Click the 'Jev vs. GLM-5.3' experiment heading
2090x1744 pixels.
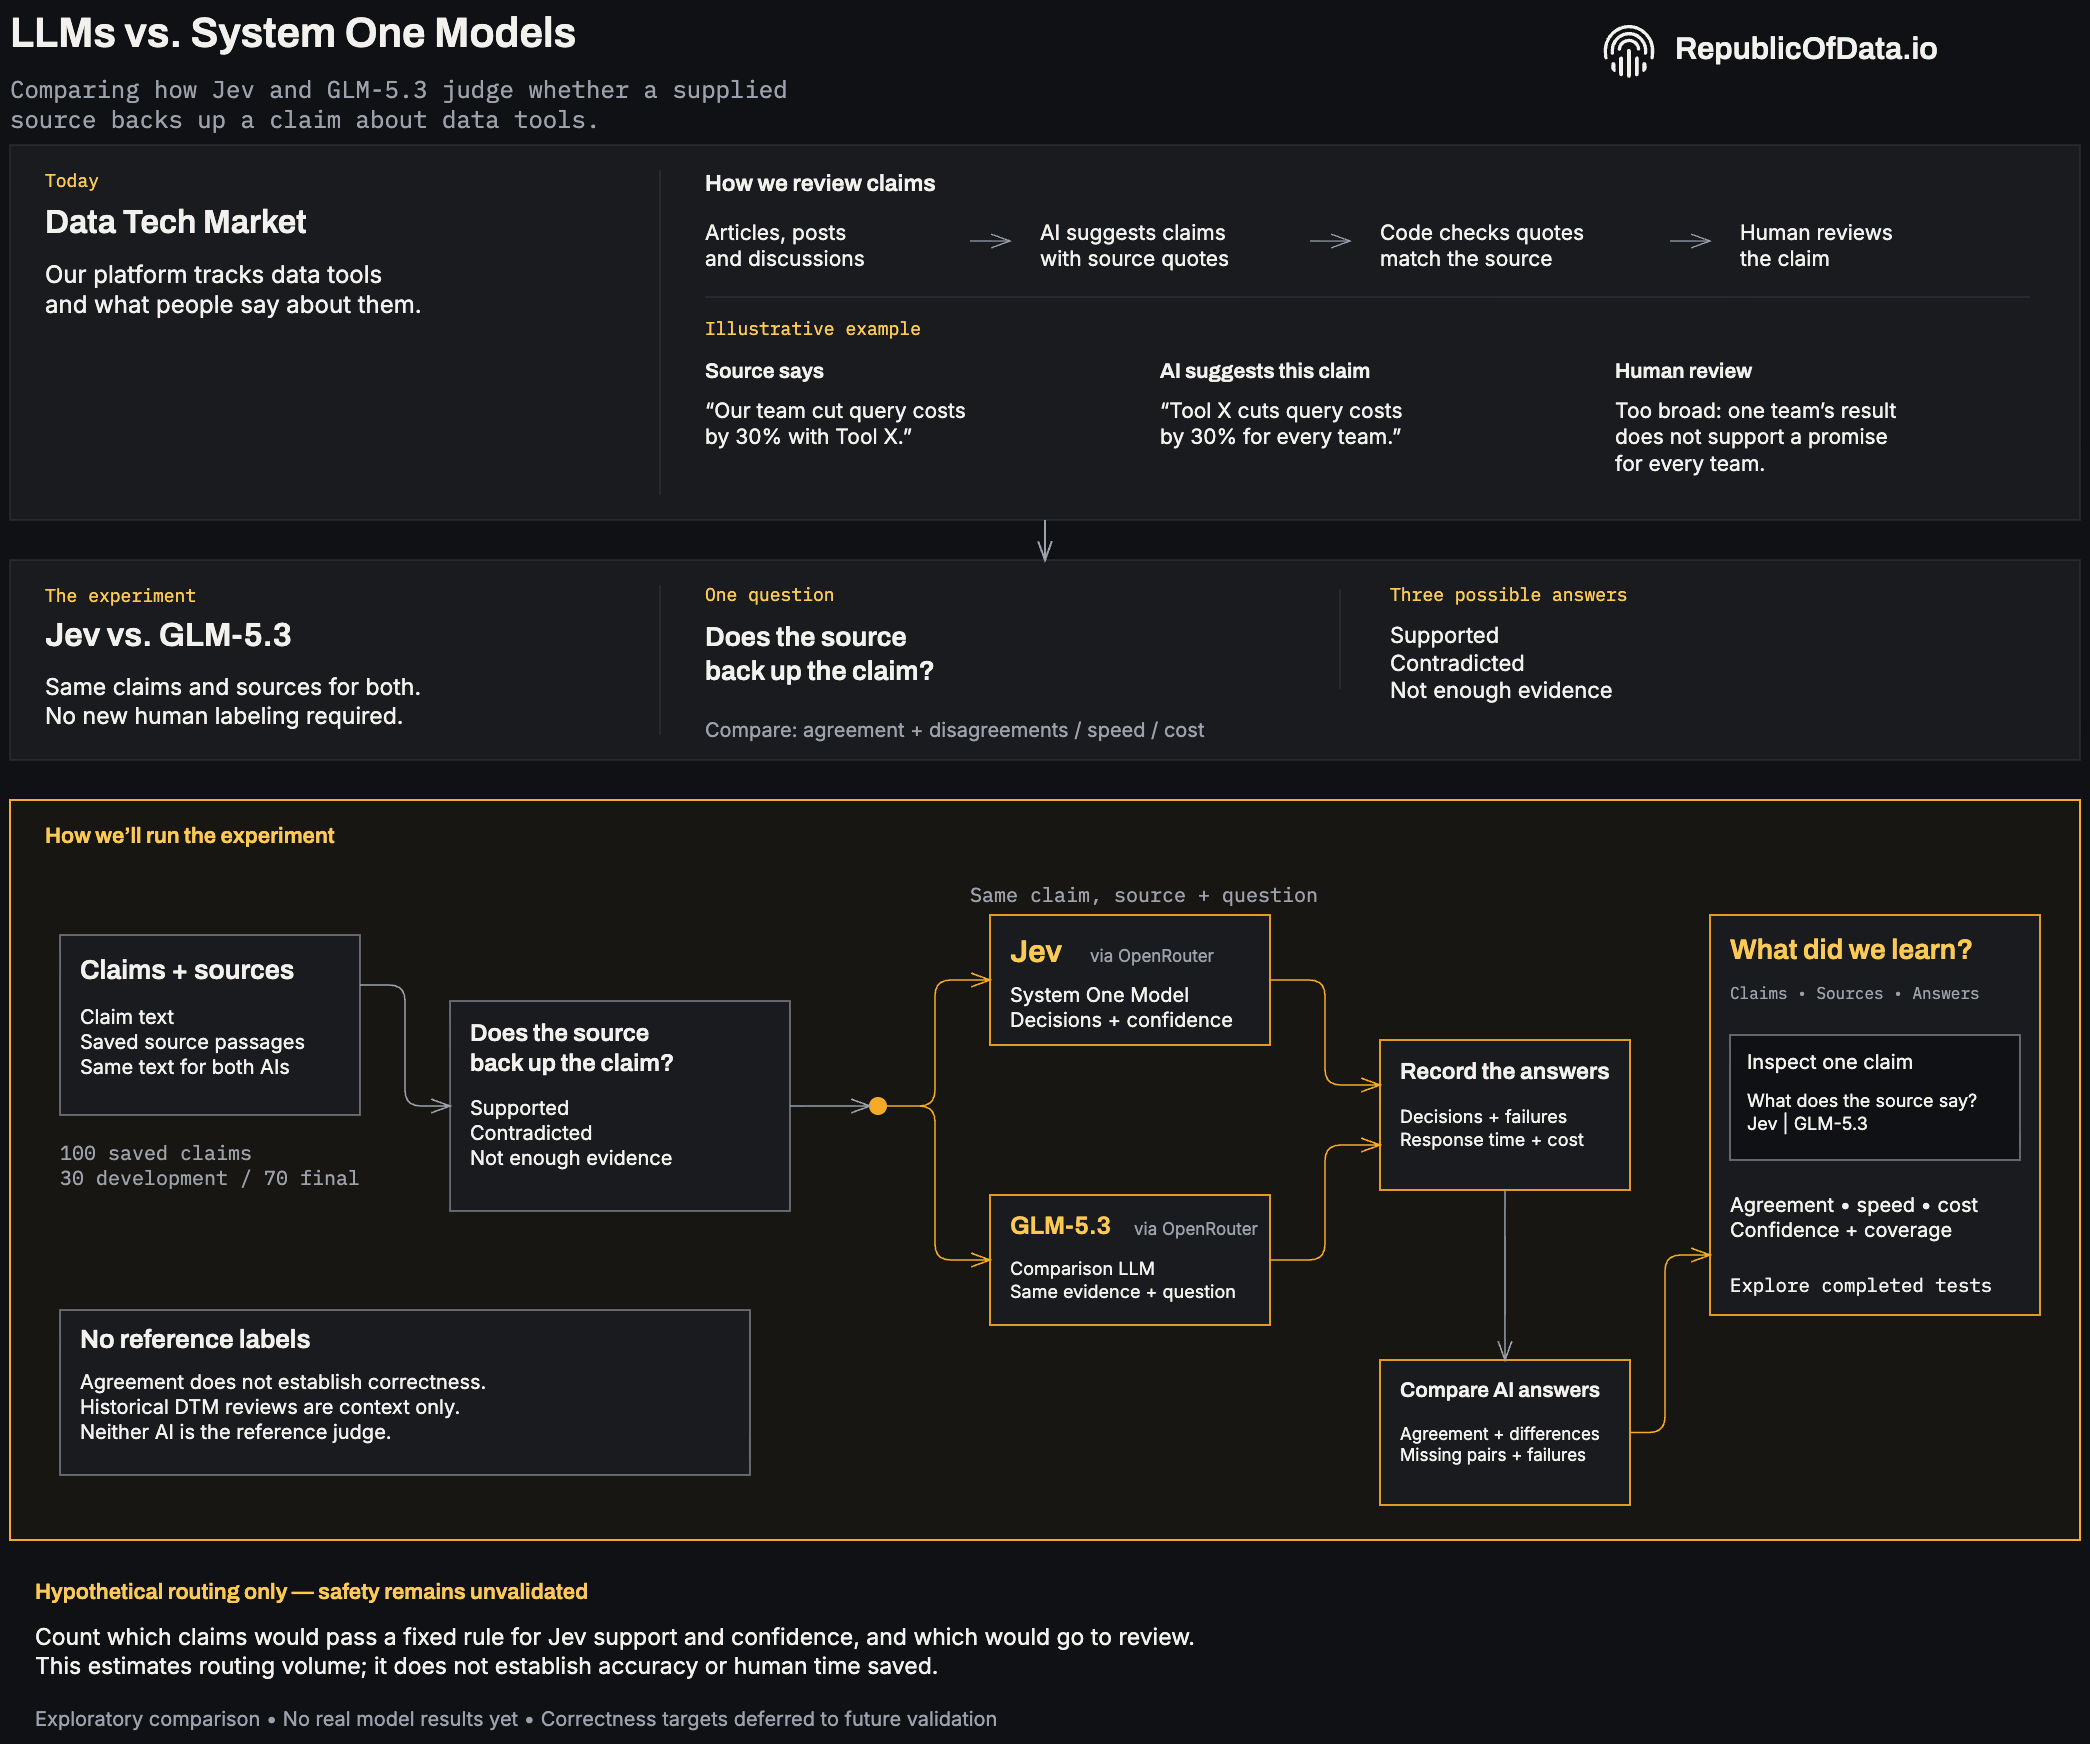[x=168, y=635]
